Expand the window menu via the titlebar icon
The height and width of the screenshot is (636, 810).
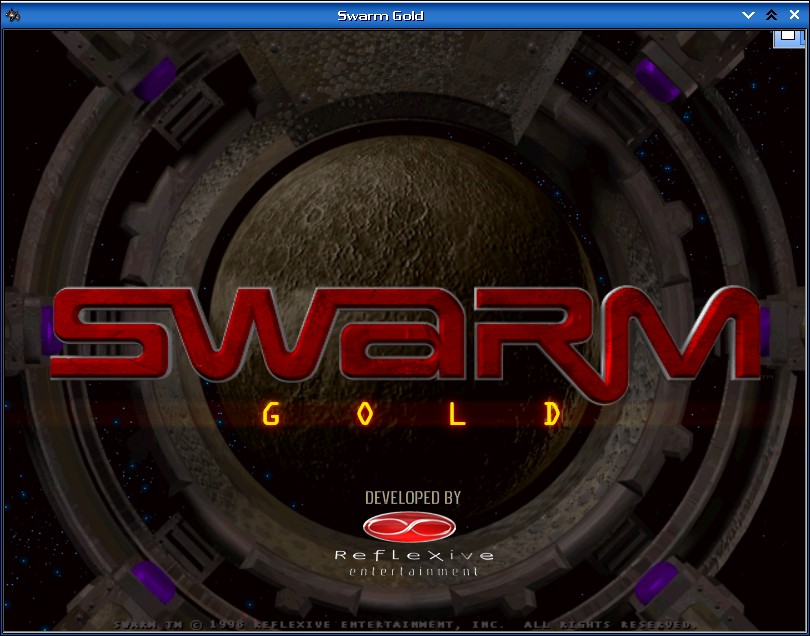(12, 15)
